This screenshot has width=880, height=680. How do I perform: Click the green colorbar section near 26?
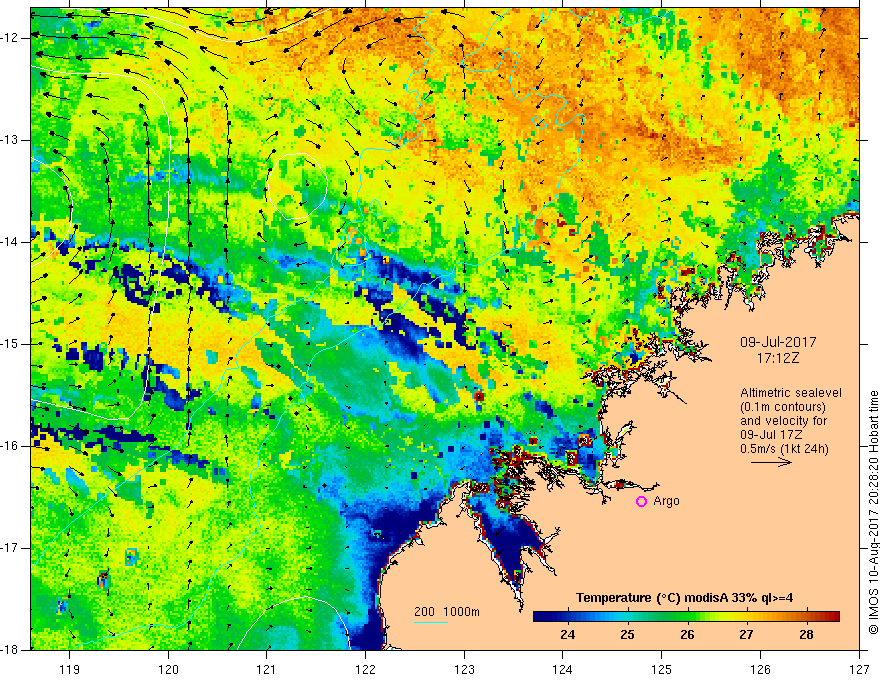tap(687, 617)
